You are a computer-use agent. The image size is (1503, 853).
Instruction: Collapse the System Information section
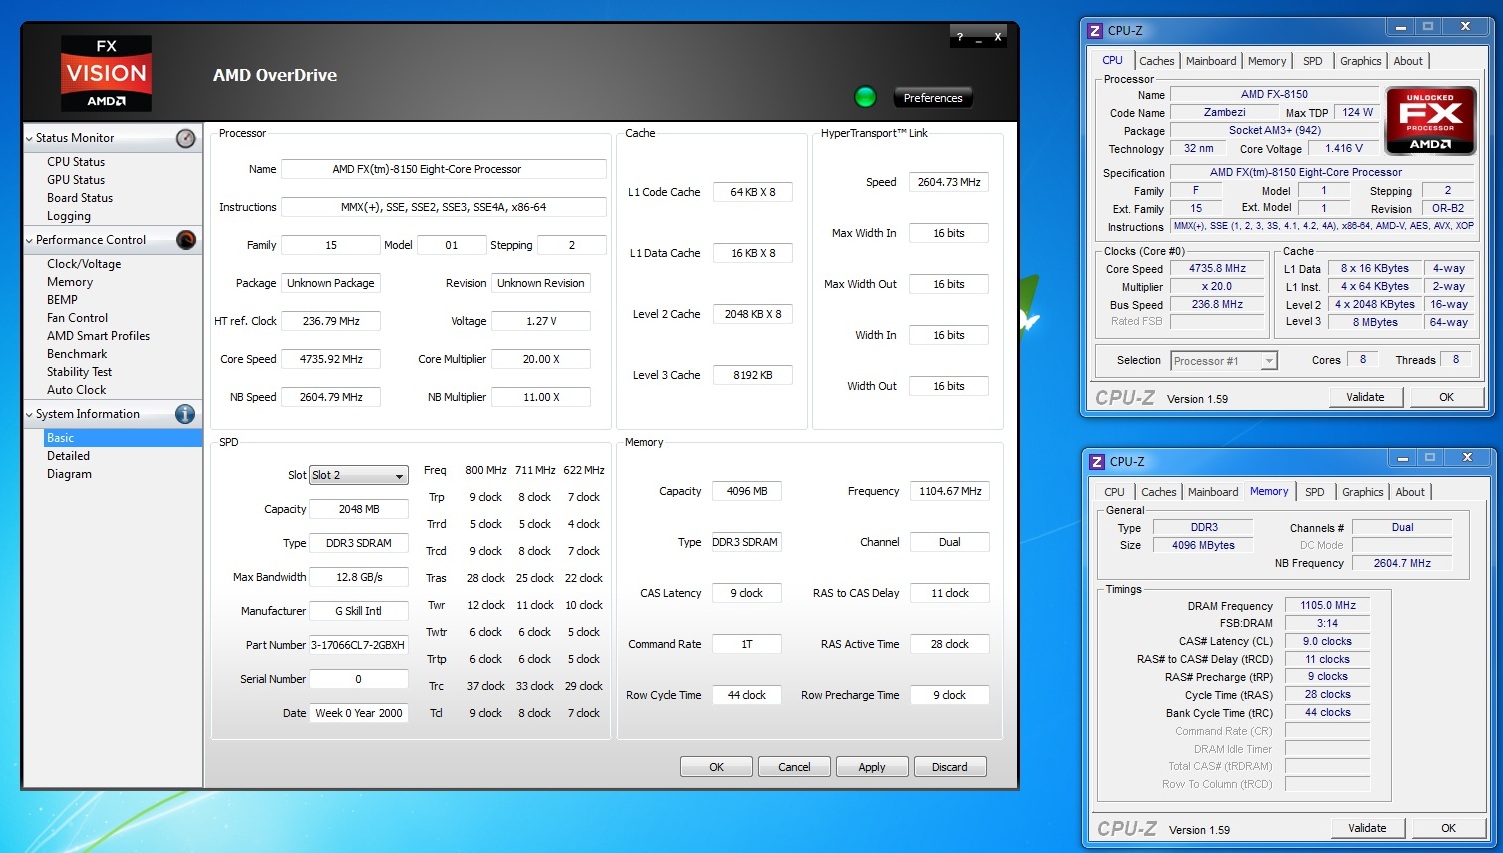tap(29, 415)
